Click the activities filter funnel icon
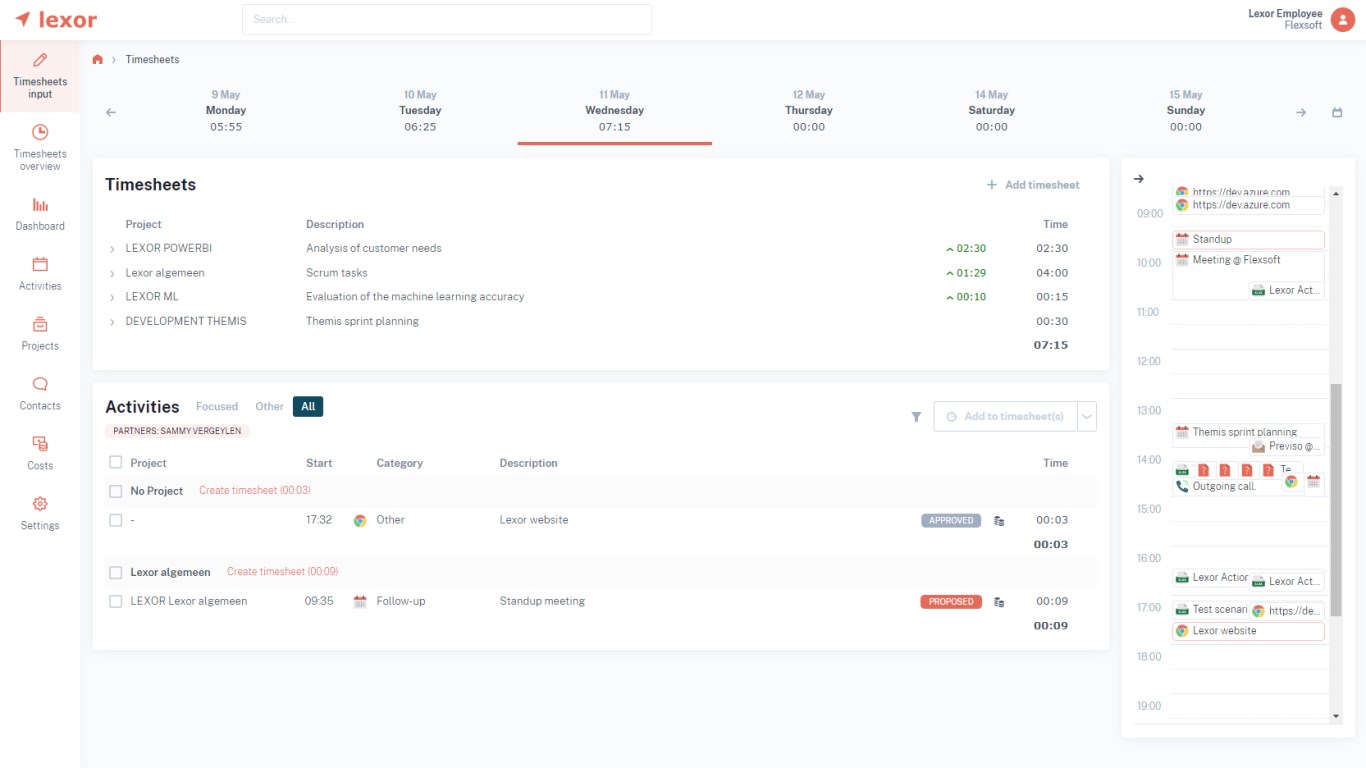 point(916,417)
